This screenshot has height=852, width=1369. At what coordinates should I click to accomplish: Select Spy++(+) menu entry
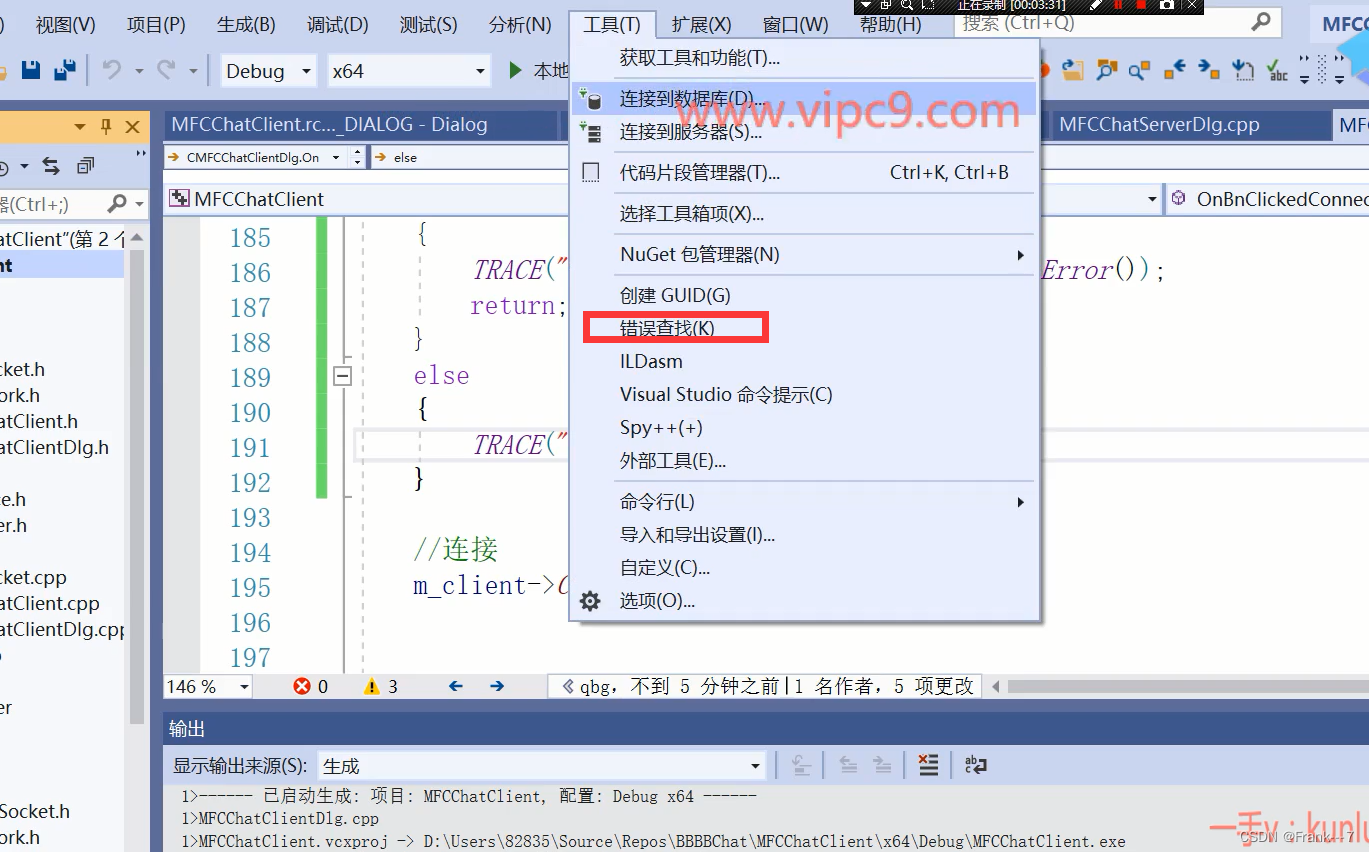pyautogui.click(x=805, y=428)
